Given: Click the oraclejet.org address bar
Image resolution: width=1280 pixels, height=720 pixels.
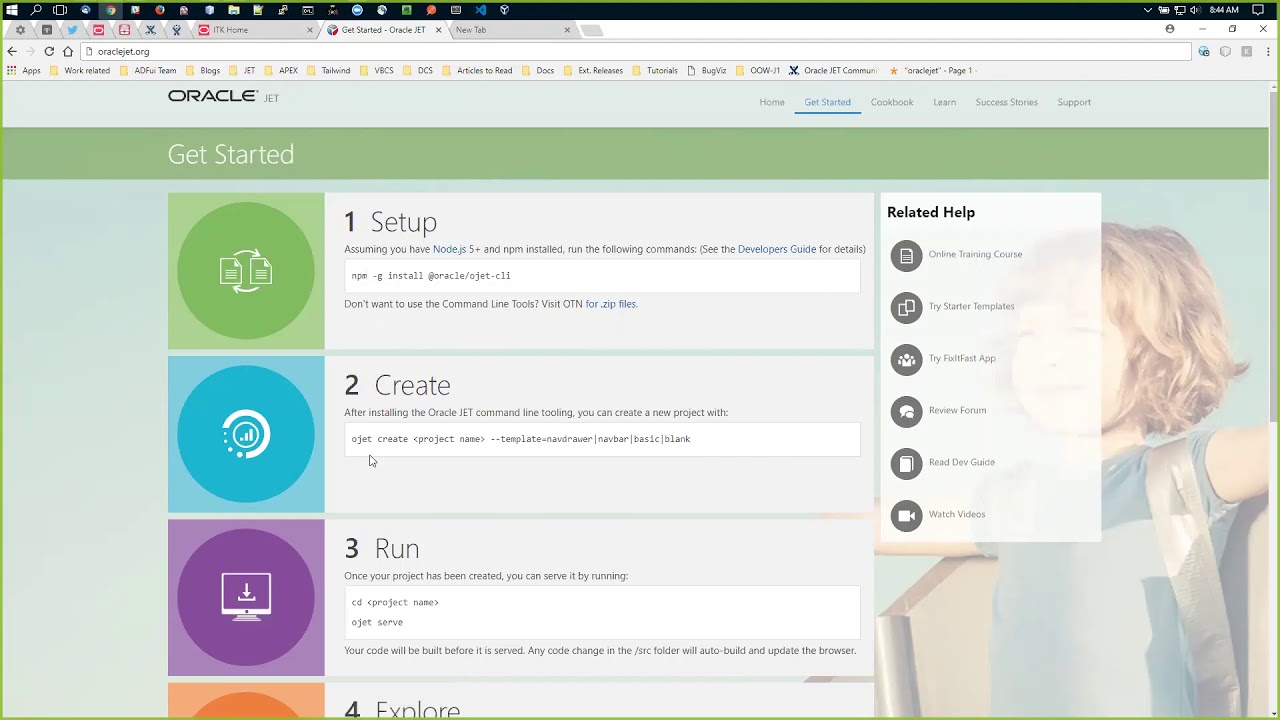Looking at the screenshot, I should pos(636,51).
